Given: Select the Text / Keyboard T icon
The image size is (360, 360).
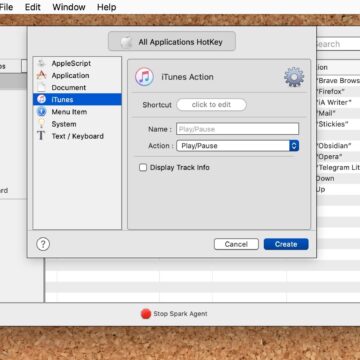Looking at the screenshot, I should (41, 136).
